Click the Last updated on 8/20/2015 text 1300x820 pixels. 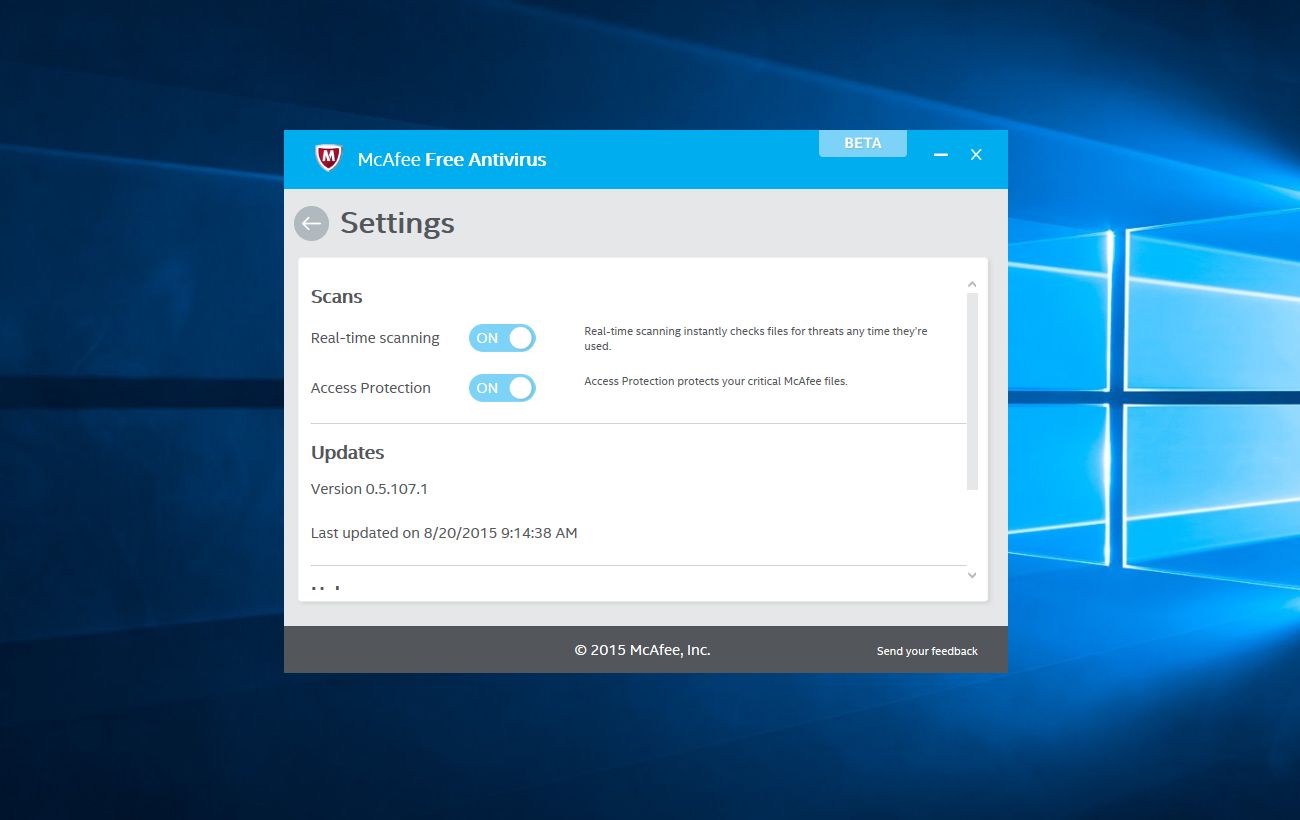444,533
